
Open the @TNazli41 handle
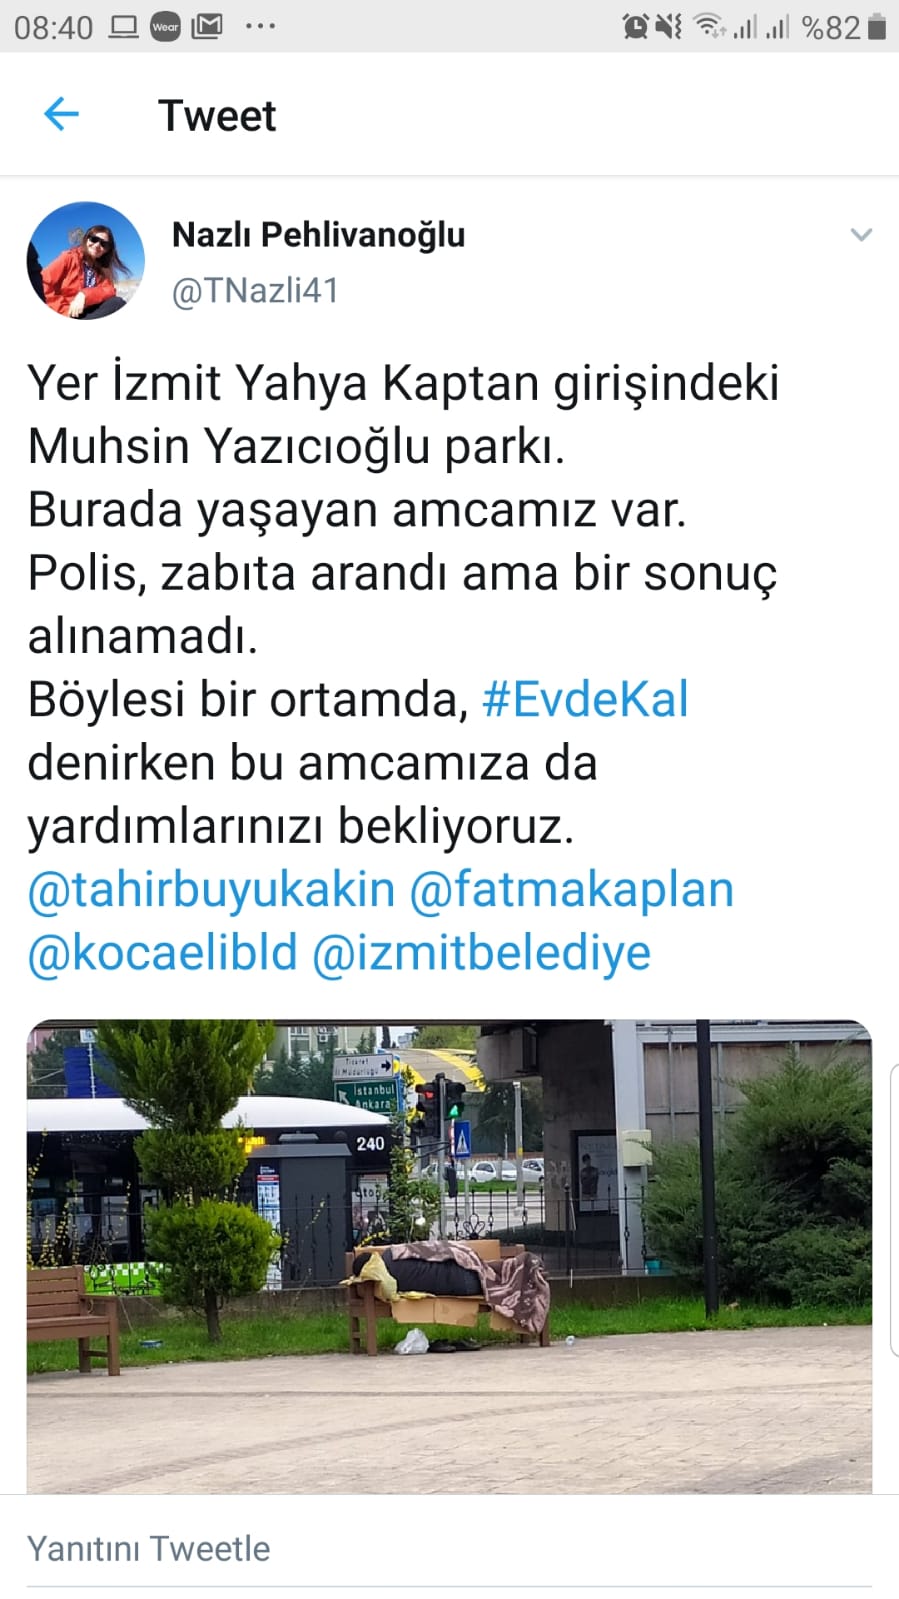click(256, 291)
